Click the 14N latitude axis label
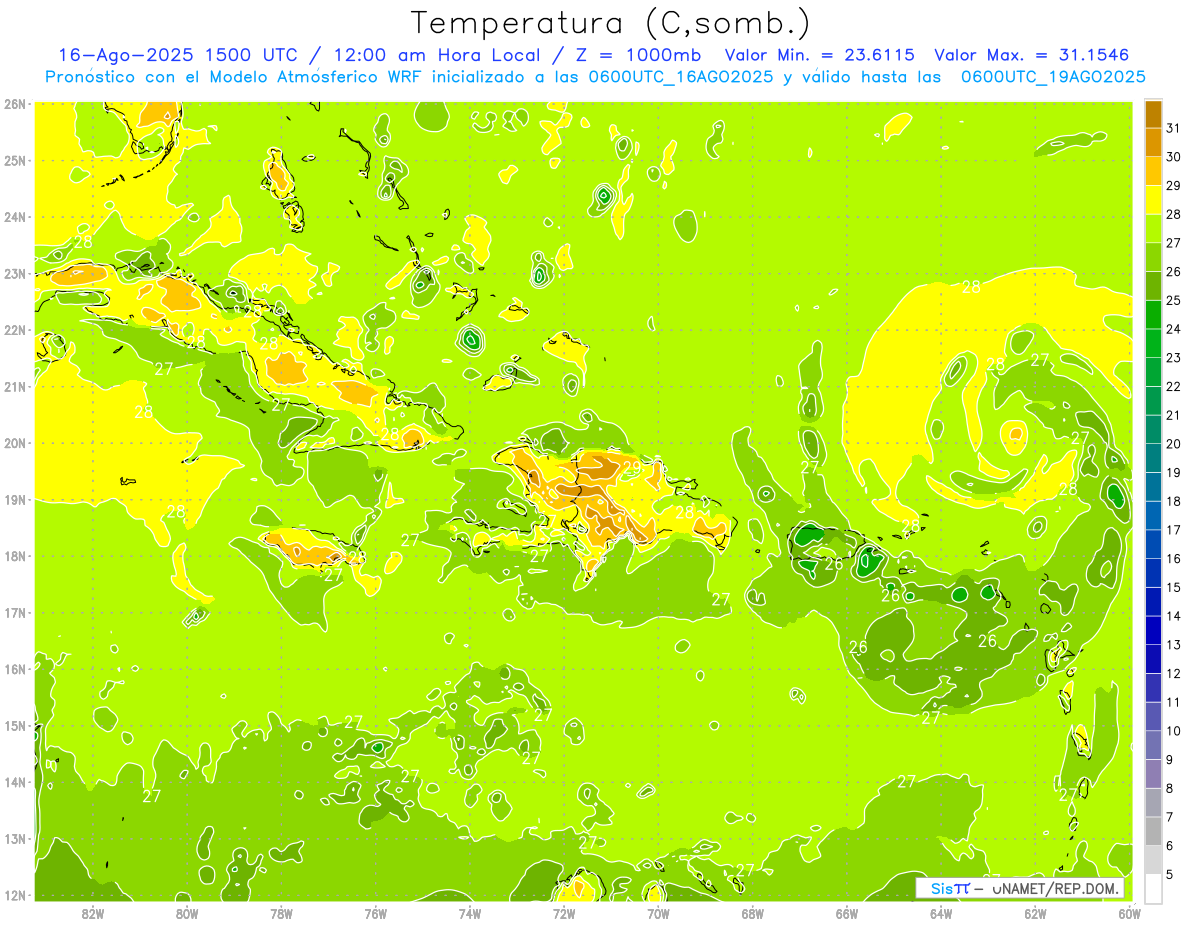Screen dimensions: 1200x927 click(x=15, y=782)
